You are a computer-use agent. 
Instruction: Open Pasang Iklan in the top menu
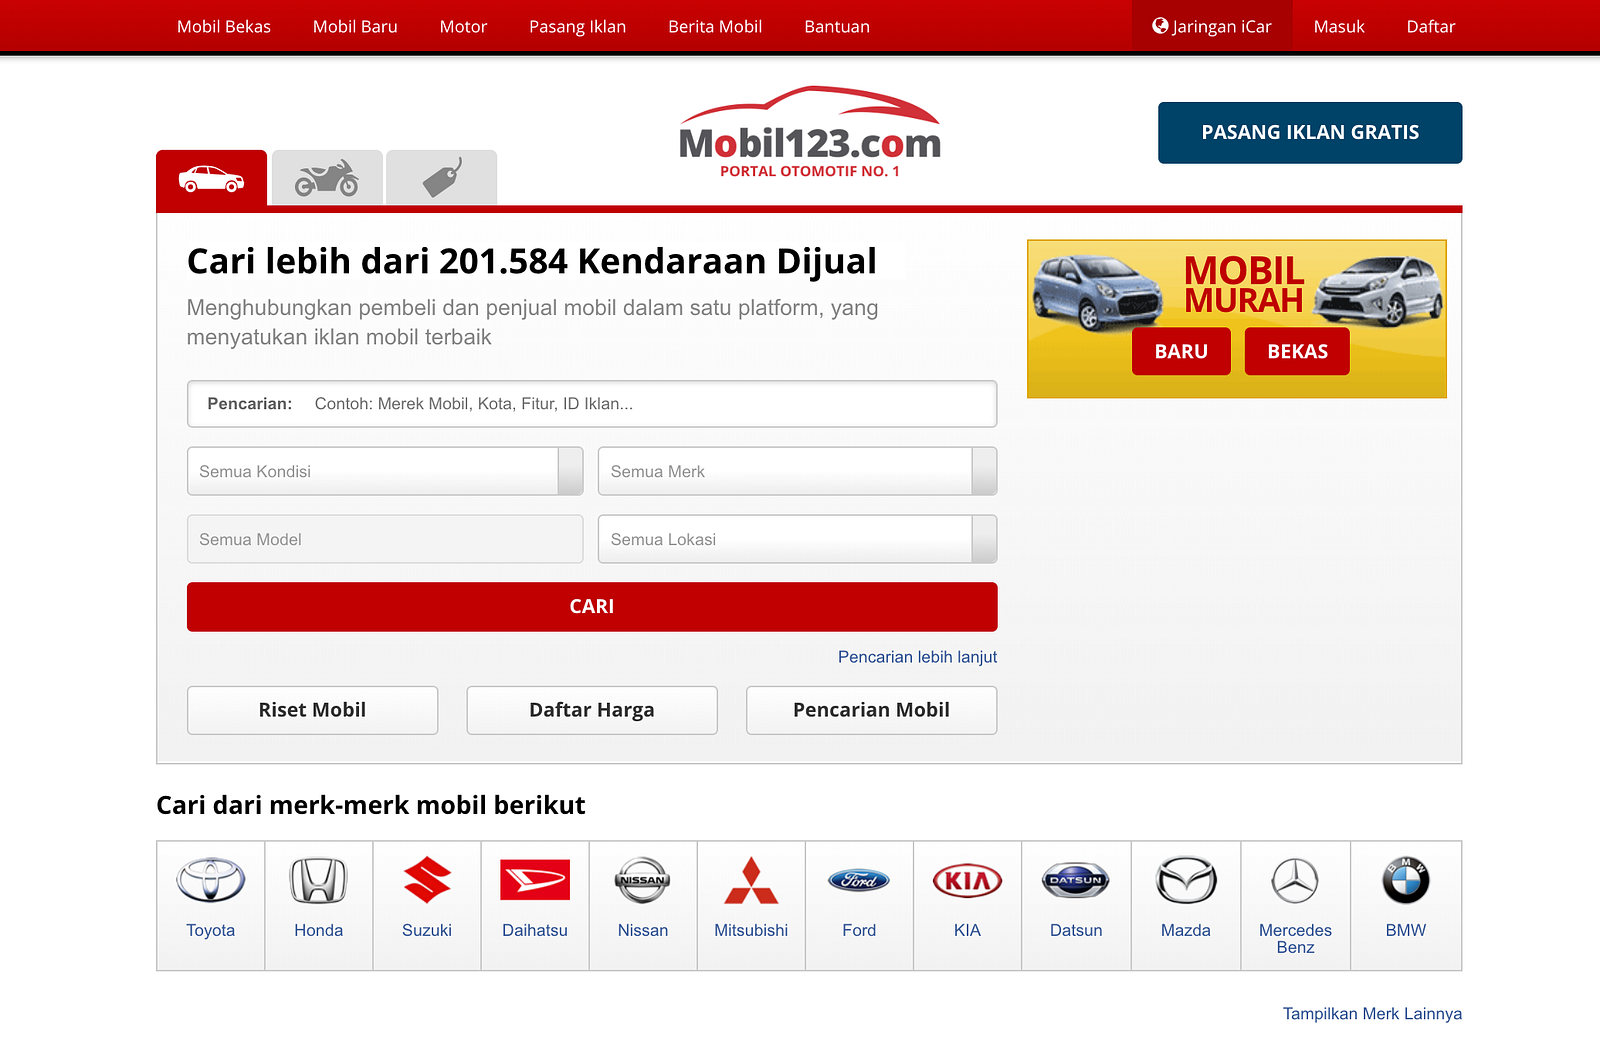tap(577, 27)
